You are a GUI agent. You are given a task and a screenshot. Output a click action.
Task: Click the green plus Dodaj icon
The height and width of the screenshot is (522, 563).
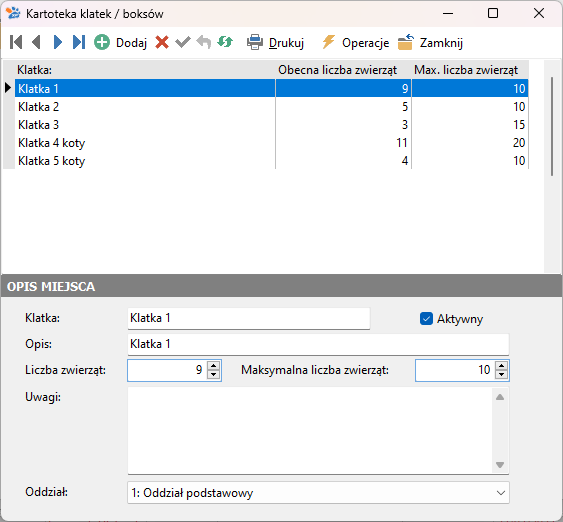coord(102,42)
